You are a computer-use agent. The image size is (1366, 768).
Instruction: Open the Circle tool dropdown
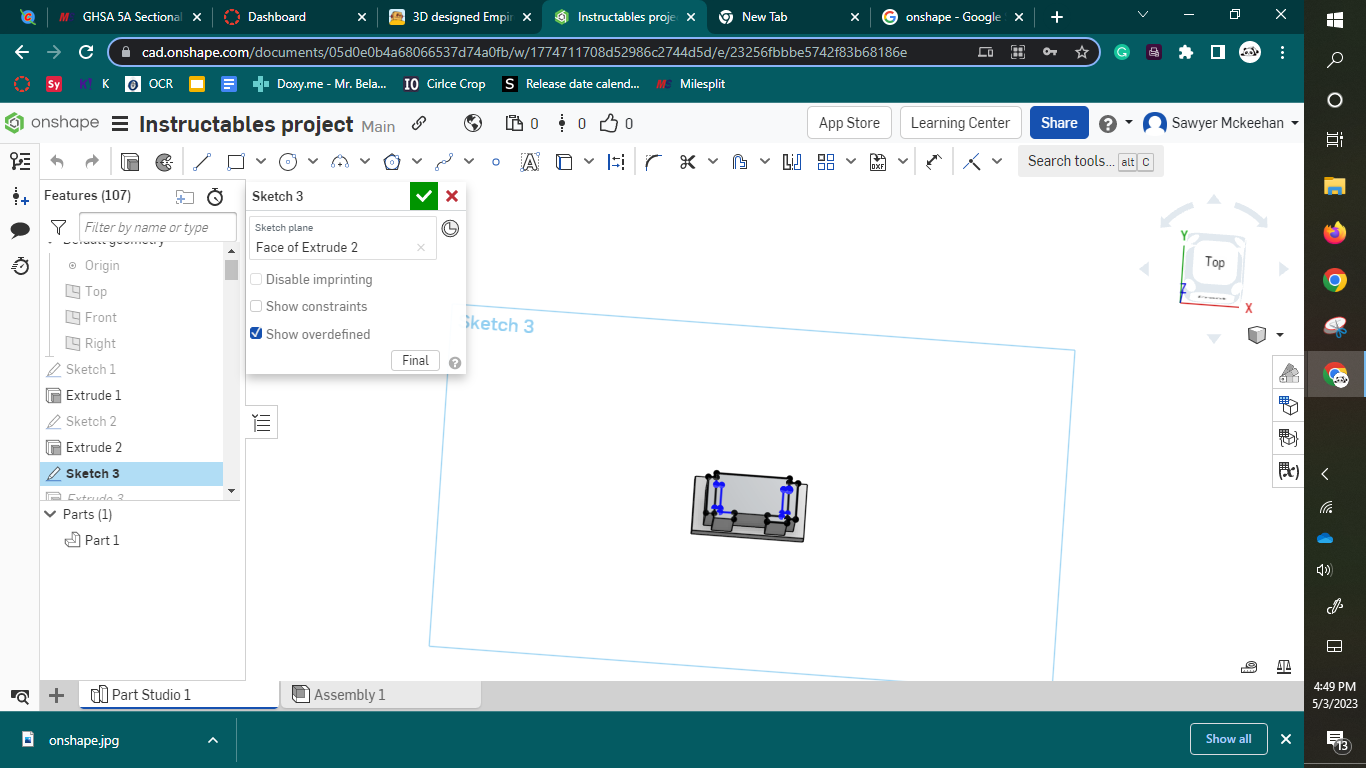pyautogui.click(x=311, y=161)
